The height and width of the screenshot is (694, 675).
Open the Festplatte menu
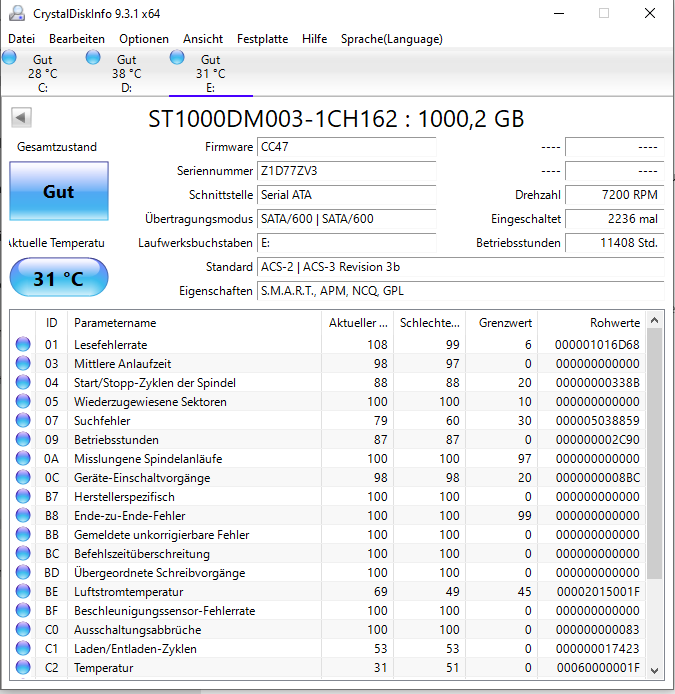coord(262,39)
